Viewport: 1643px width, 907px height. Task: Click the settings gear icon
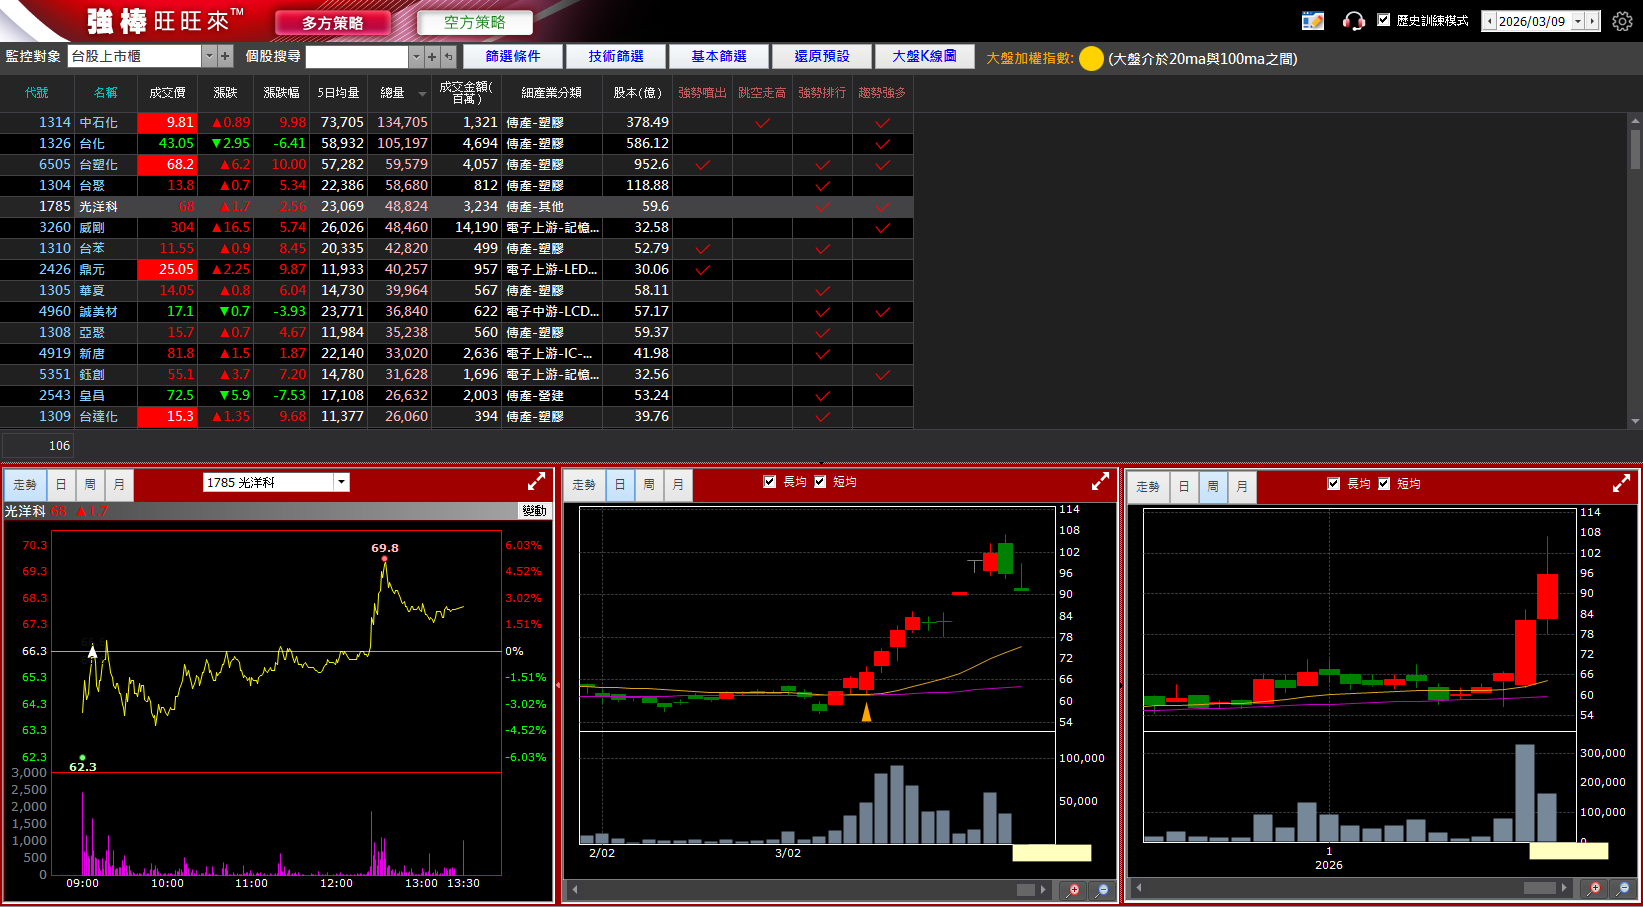(1622, 21)
